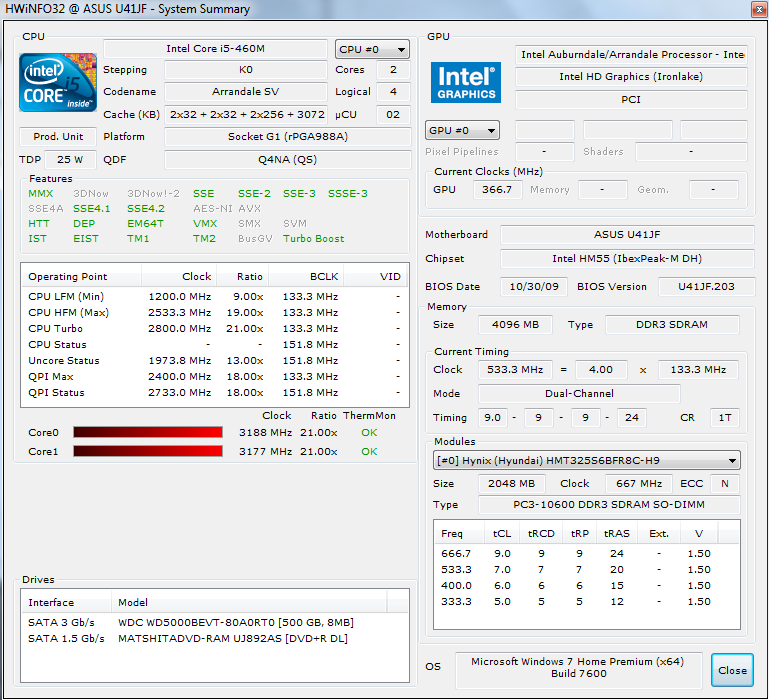
Task: Click the Cores count field
Action: [393, 70]
